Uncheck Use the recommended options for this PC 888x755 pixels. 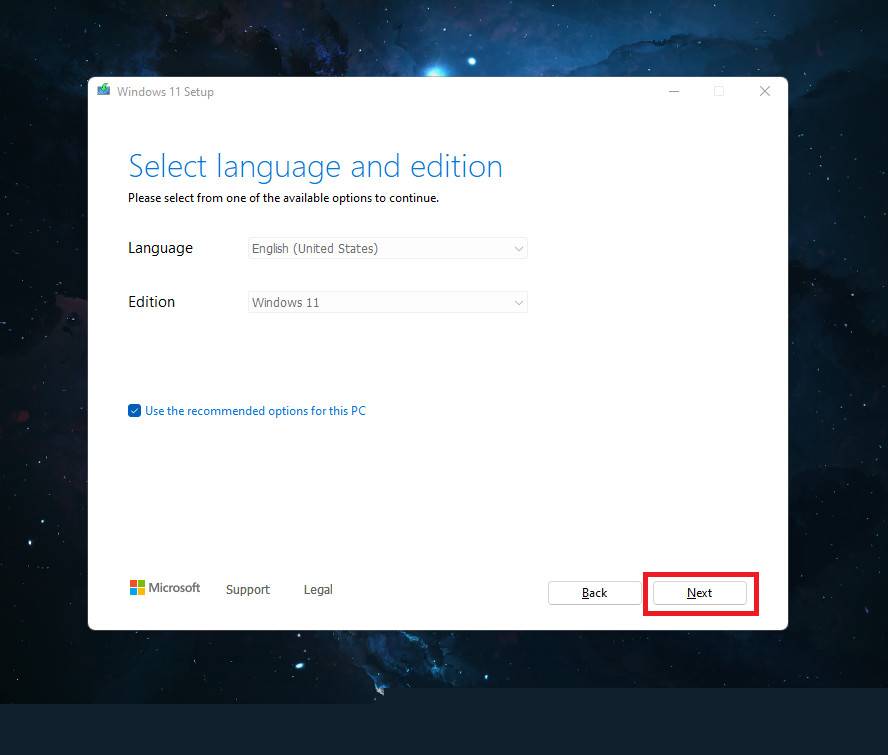tap(134, 411)
